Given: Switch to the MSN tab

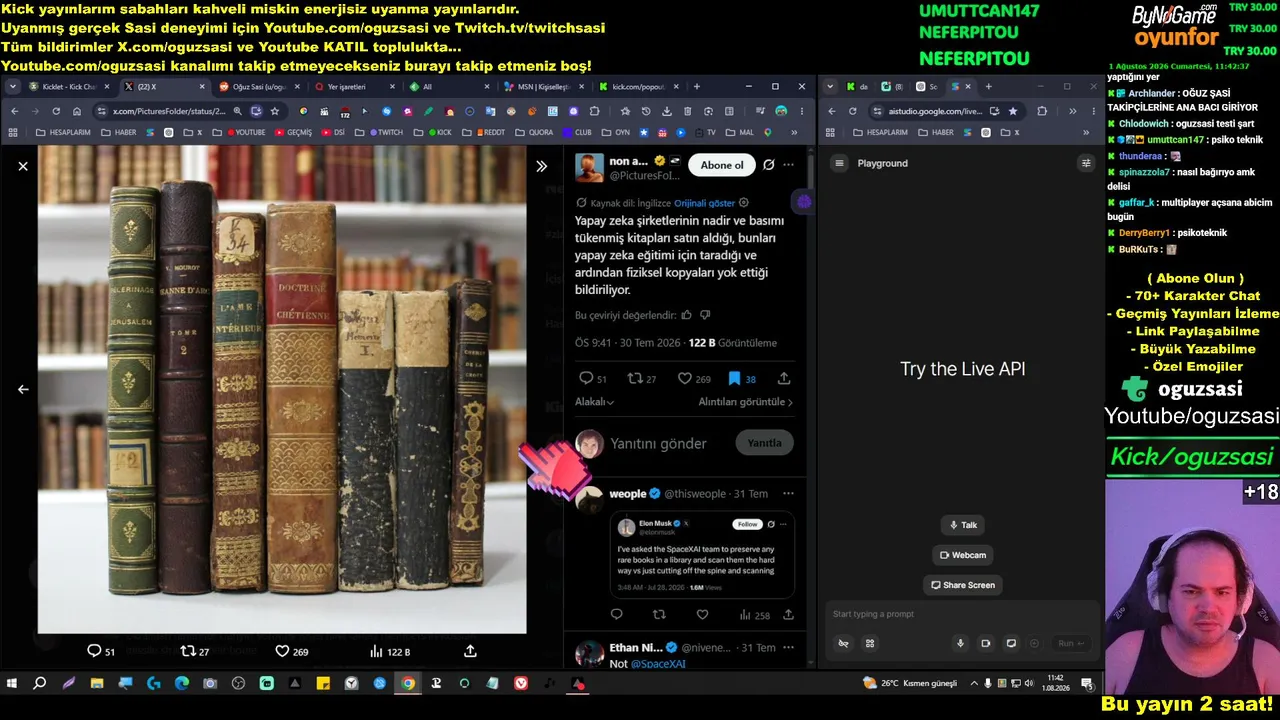Looking at the screenshot, I should tap(541, 87).
